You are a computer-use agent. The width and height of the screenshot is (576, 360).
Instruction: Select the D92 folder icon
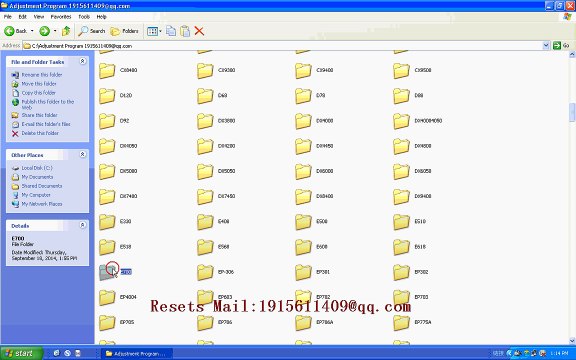tap(107, 121)
